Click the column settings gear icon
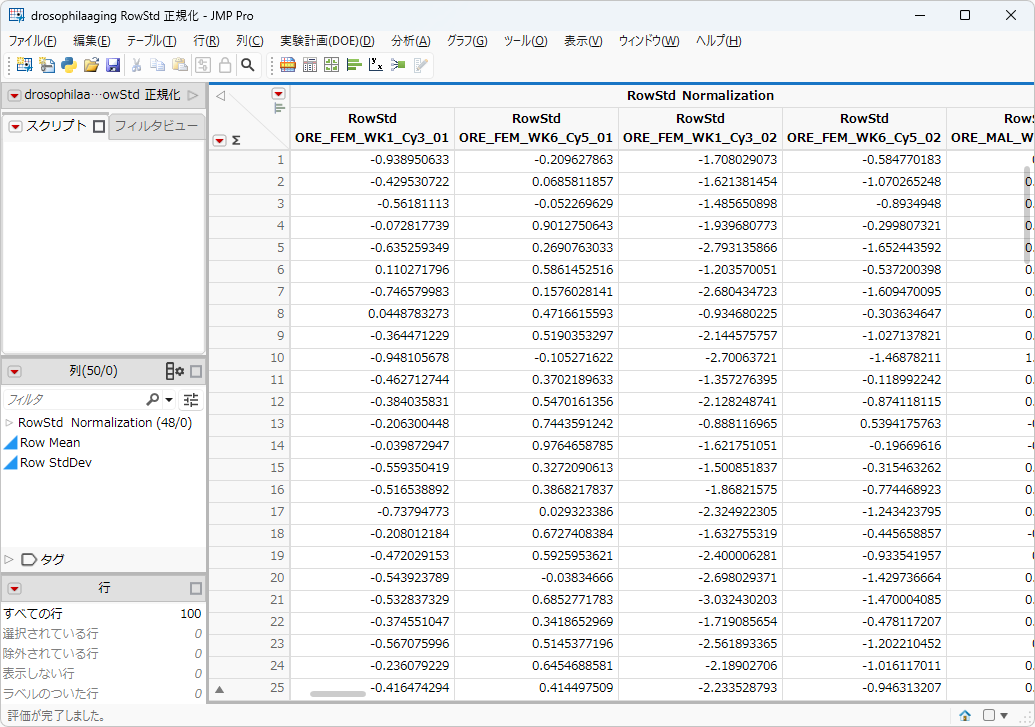The height and width of the screenshot is (727, 1035). tap(175, 371)
